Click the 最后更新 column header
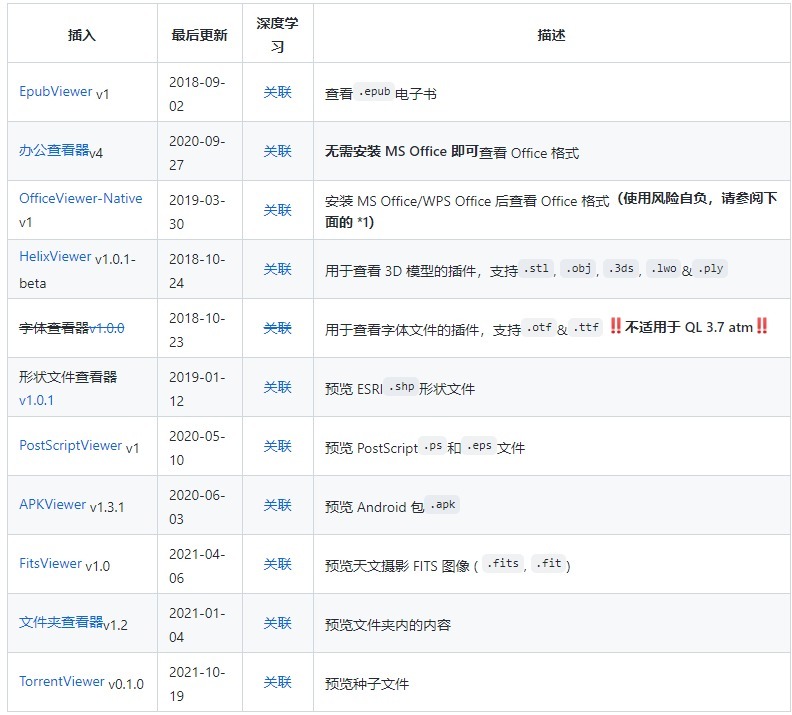Image resolution: width=792 pixels, height=715 pixels. [199, 35]
